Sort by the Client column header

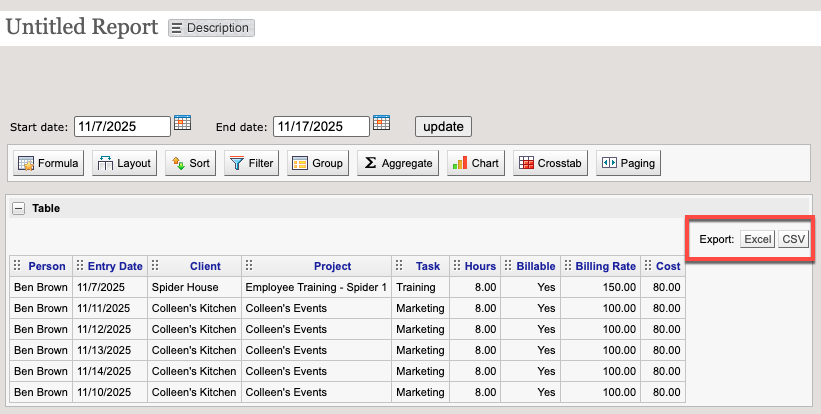[x=205, y=266]
